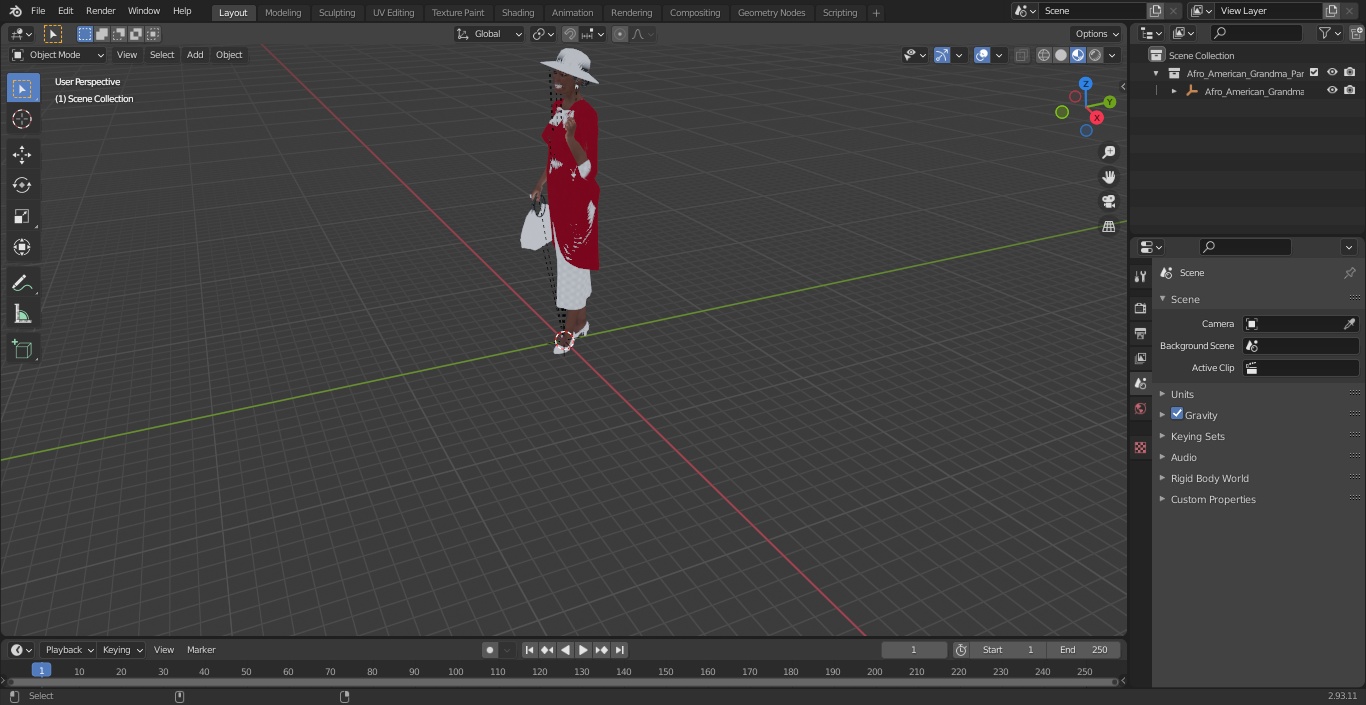Open Global transform orientation dropdown
Image resolution: width=1366 pixels, height=705 pixels.
click(489, 34)
